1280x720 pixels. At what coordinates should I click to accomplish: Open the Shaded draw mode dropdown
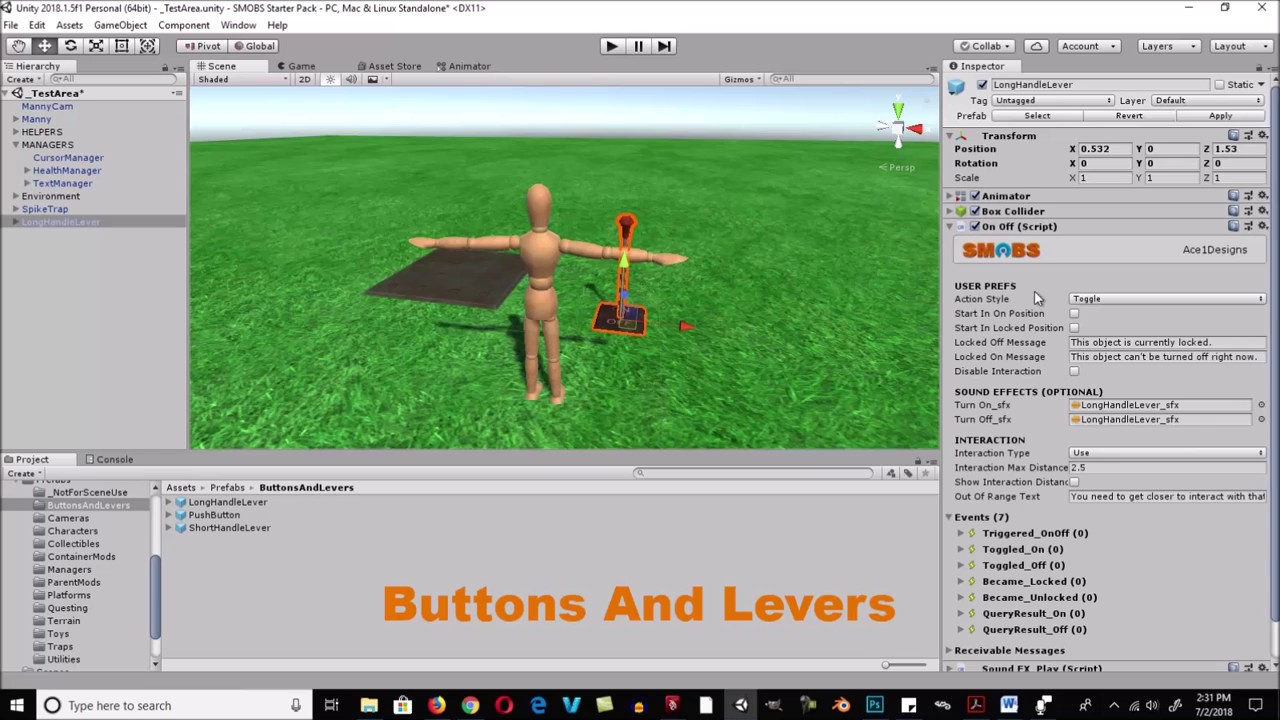tap(243, 79)
